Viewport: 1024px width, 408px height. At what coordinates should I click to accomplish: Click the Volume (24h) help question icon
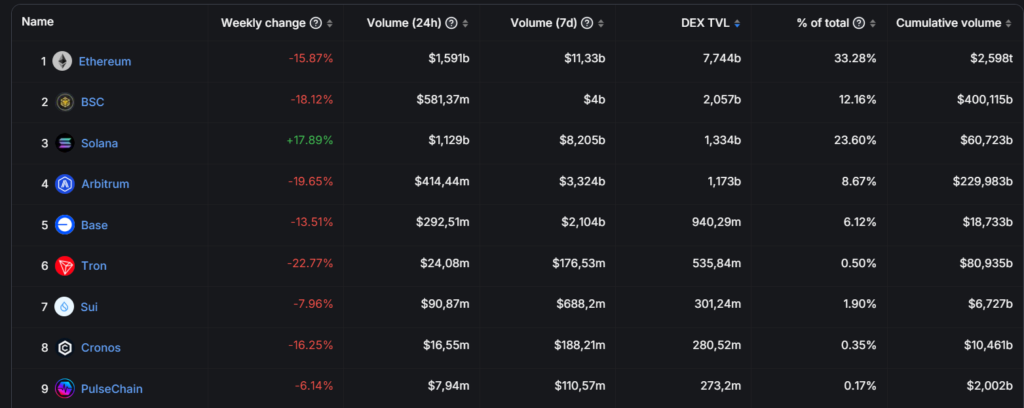[451, 23]
